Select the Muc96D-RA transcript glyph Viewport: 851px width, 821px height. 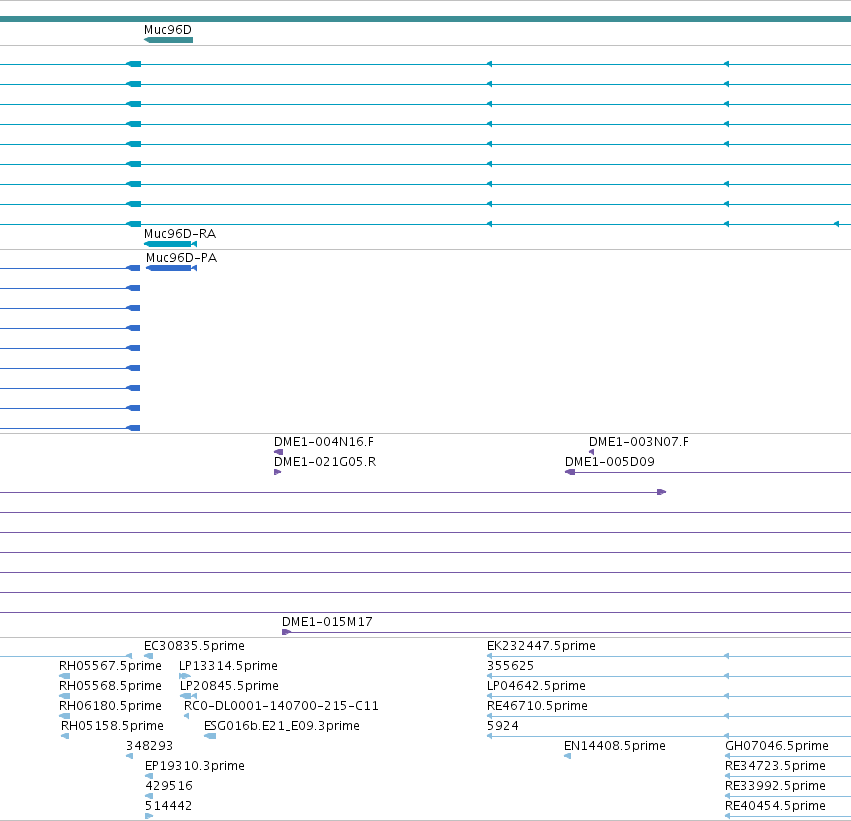(170, 244)
